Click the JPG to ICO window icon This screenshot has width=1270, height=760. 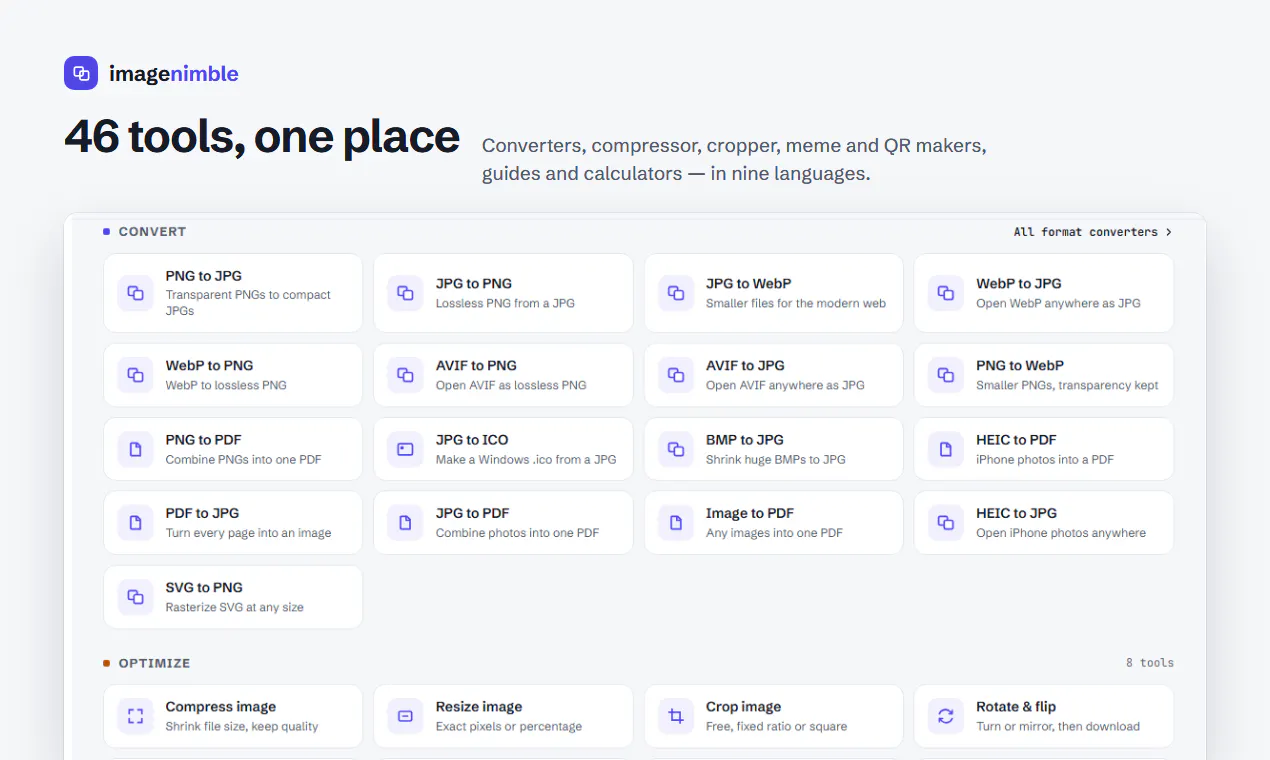tap(405, 449)
